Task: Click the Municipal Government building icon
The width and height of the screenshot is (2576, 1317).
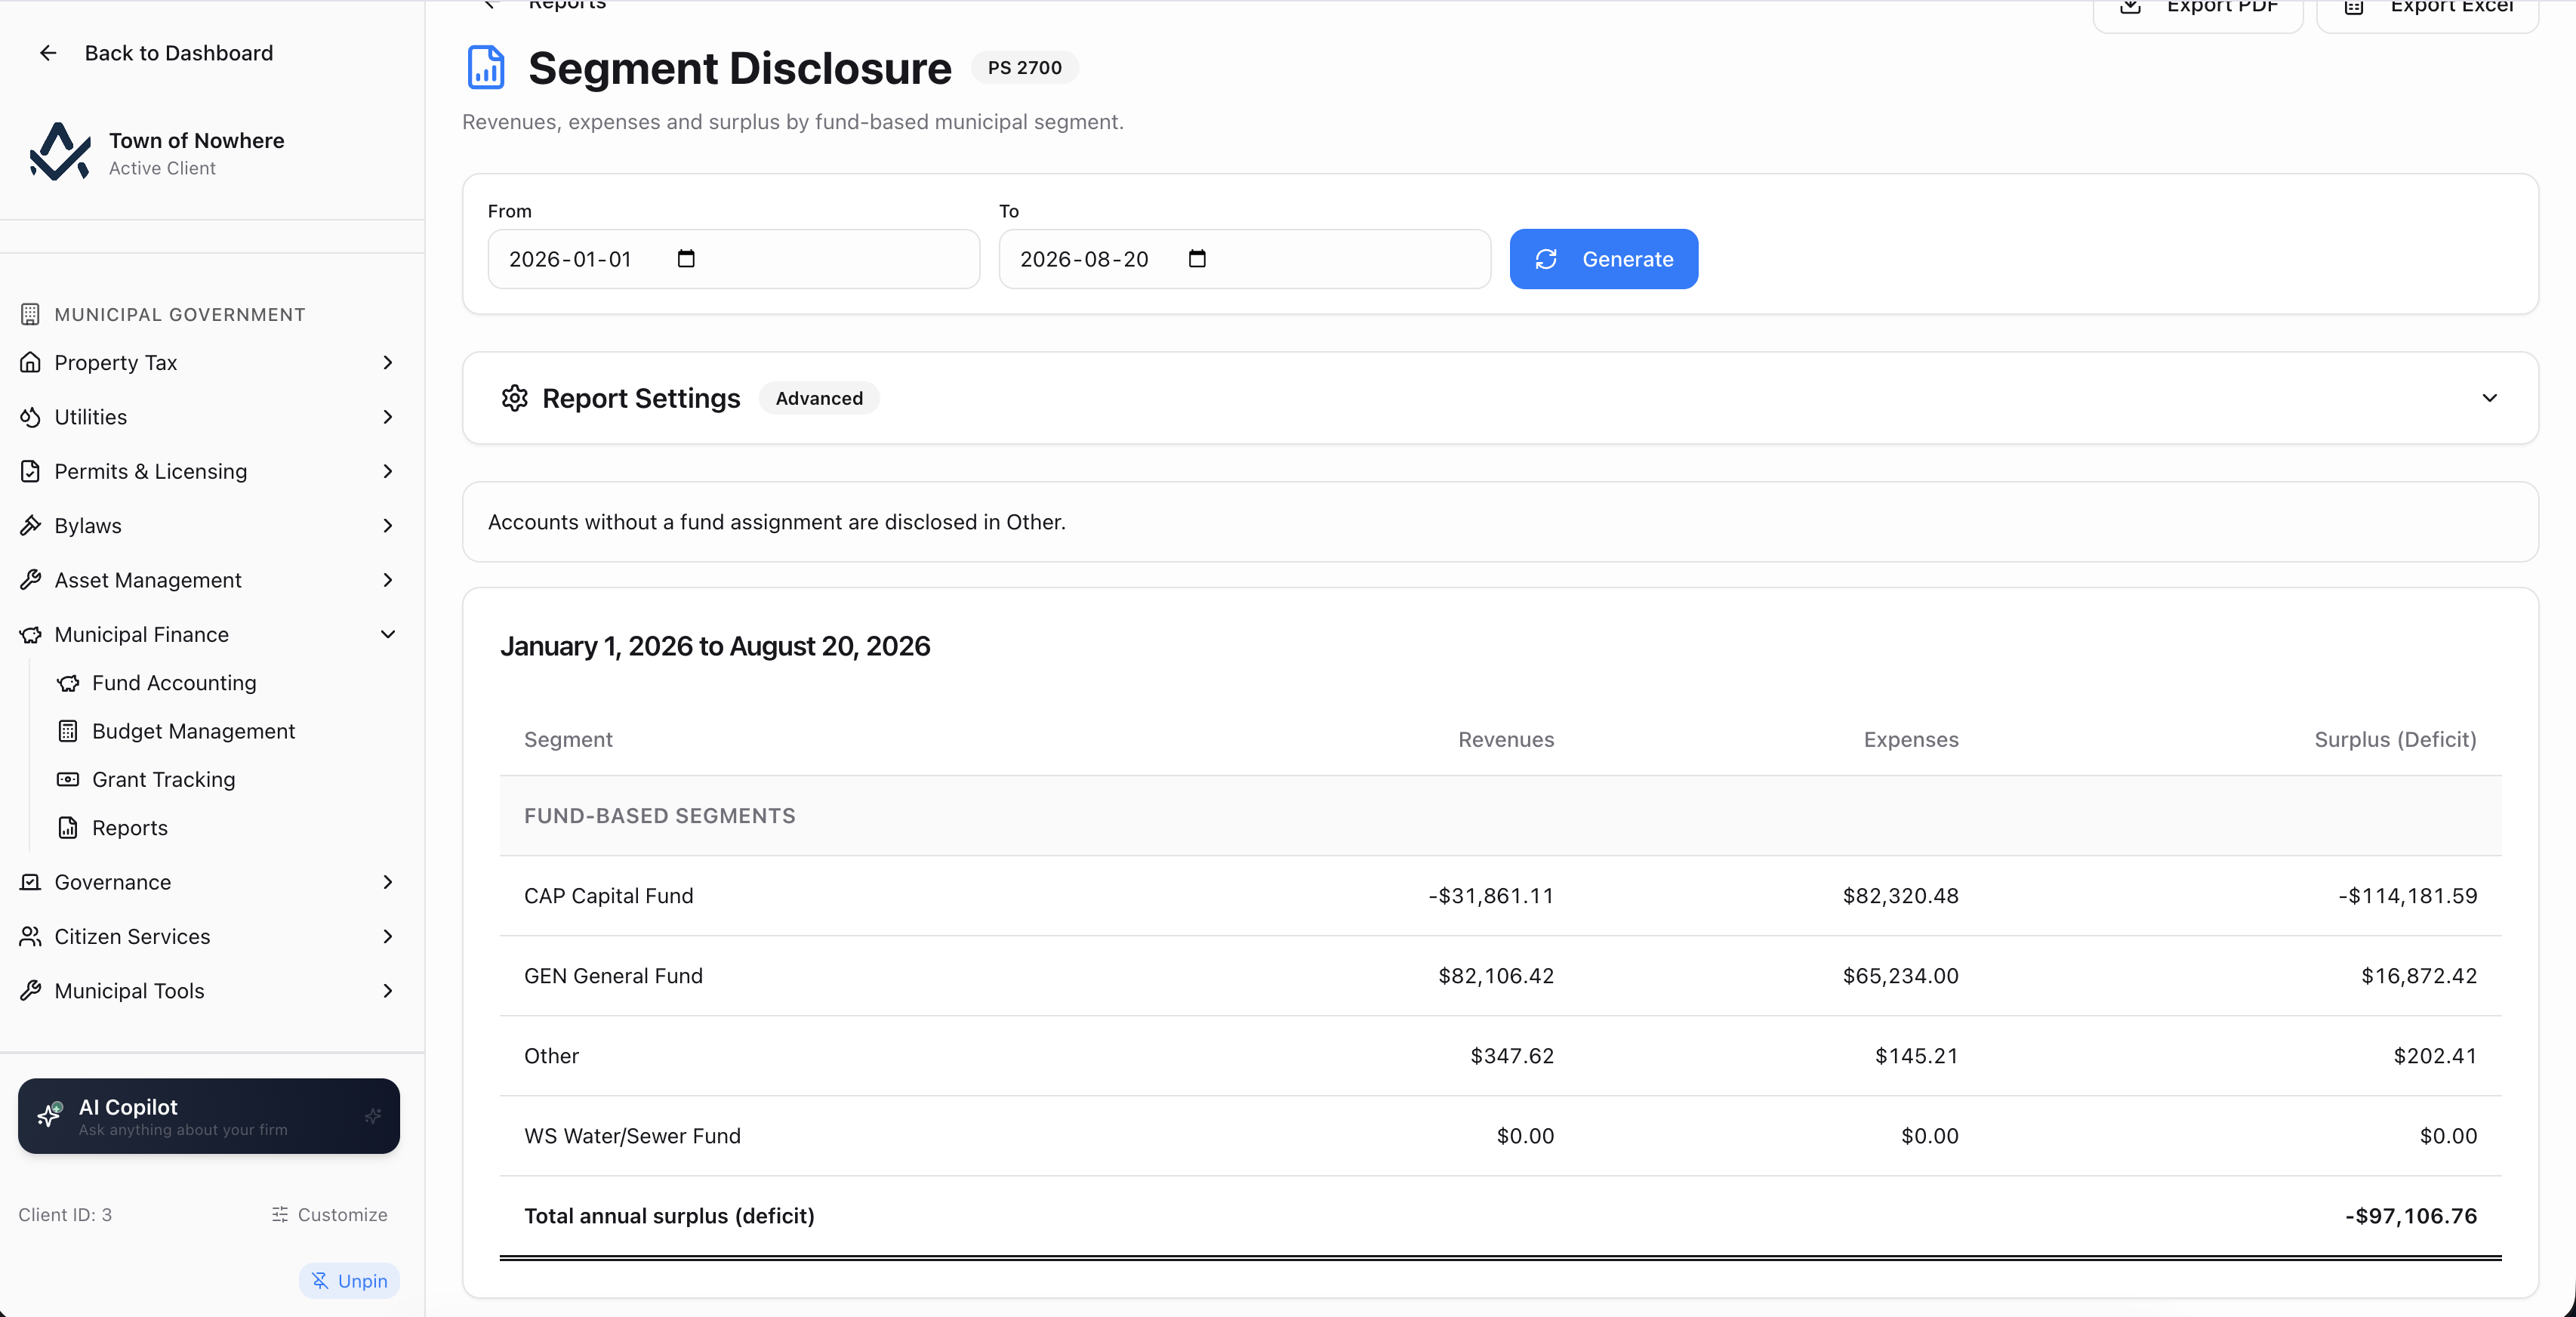Action: (x=30, y=314)
